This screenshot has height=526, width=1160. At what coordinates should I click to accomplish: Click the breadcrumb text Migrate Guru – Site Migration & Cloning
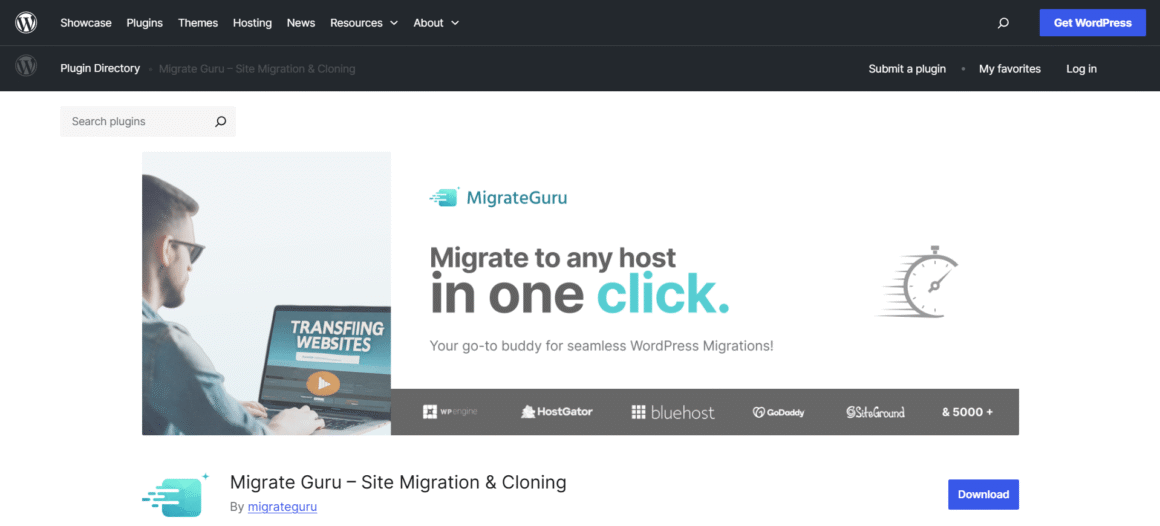point(257,69)
